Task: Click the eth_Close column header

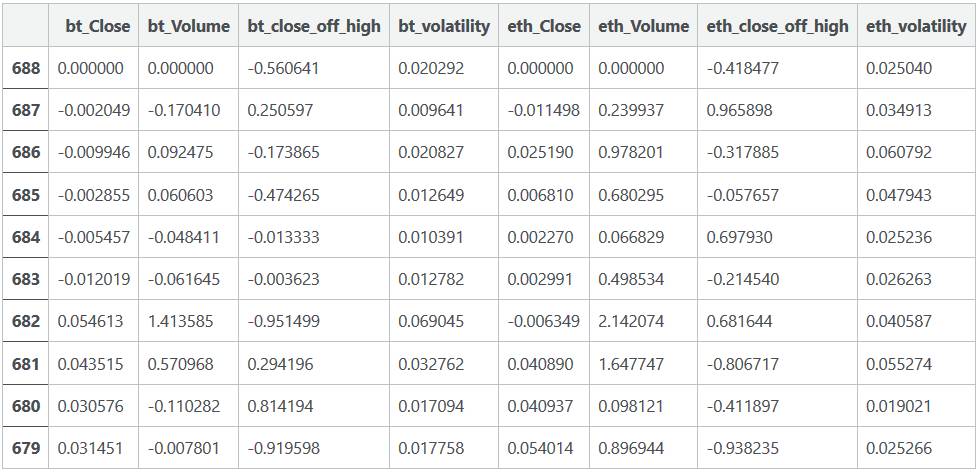Action: pos(543,26)
